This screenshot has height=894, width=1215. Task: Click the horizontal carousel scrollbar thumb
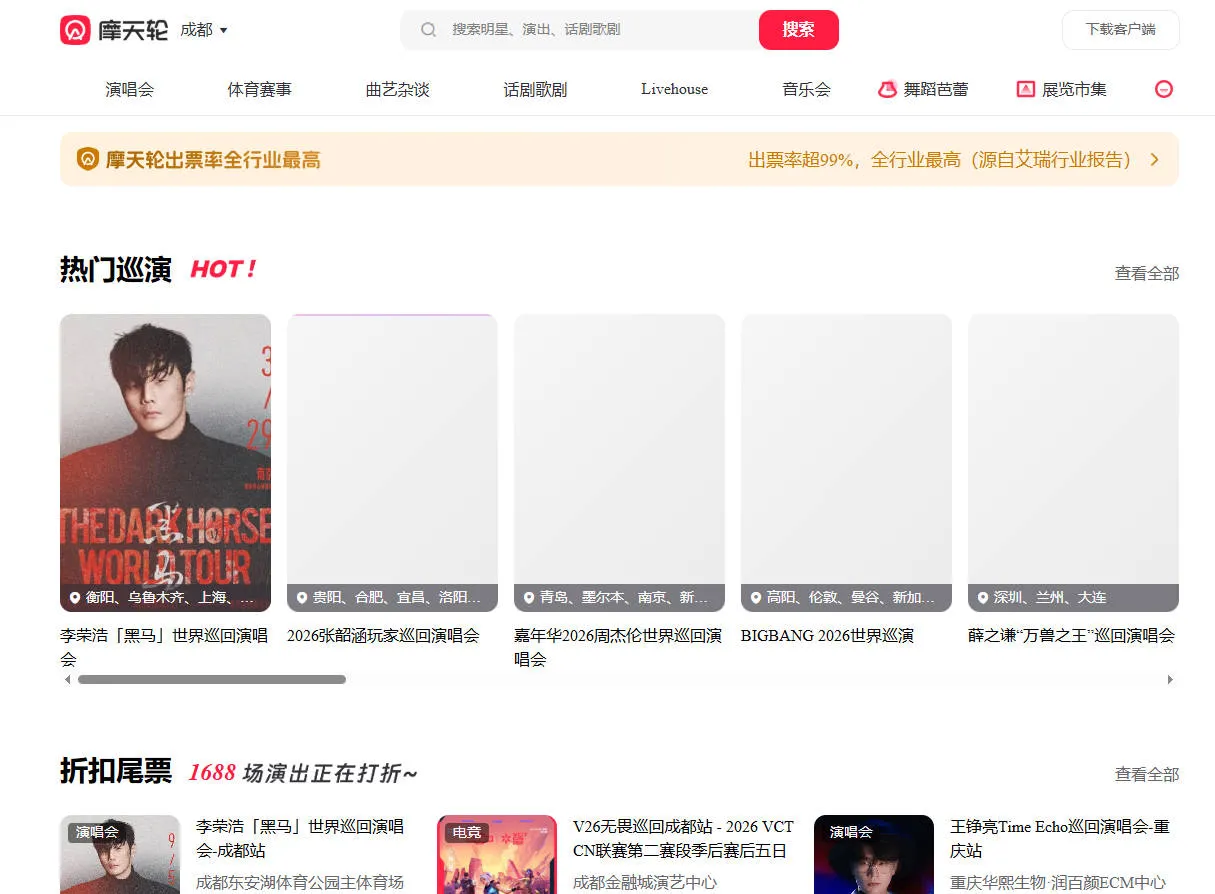click(212, 679)
